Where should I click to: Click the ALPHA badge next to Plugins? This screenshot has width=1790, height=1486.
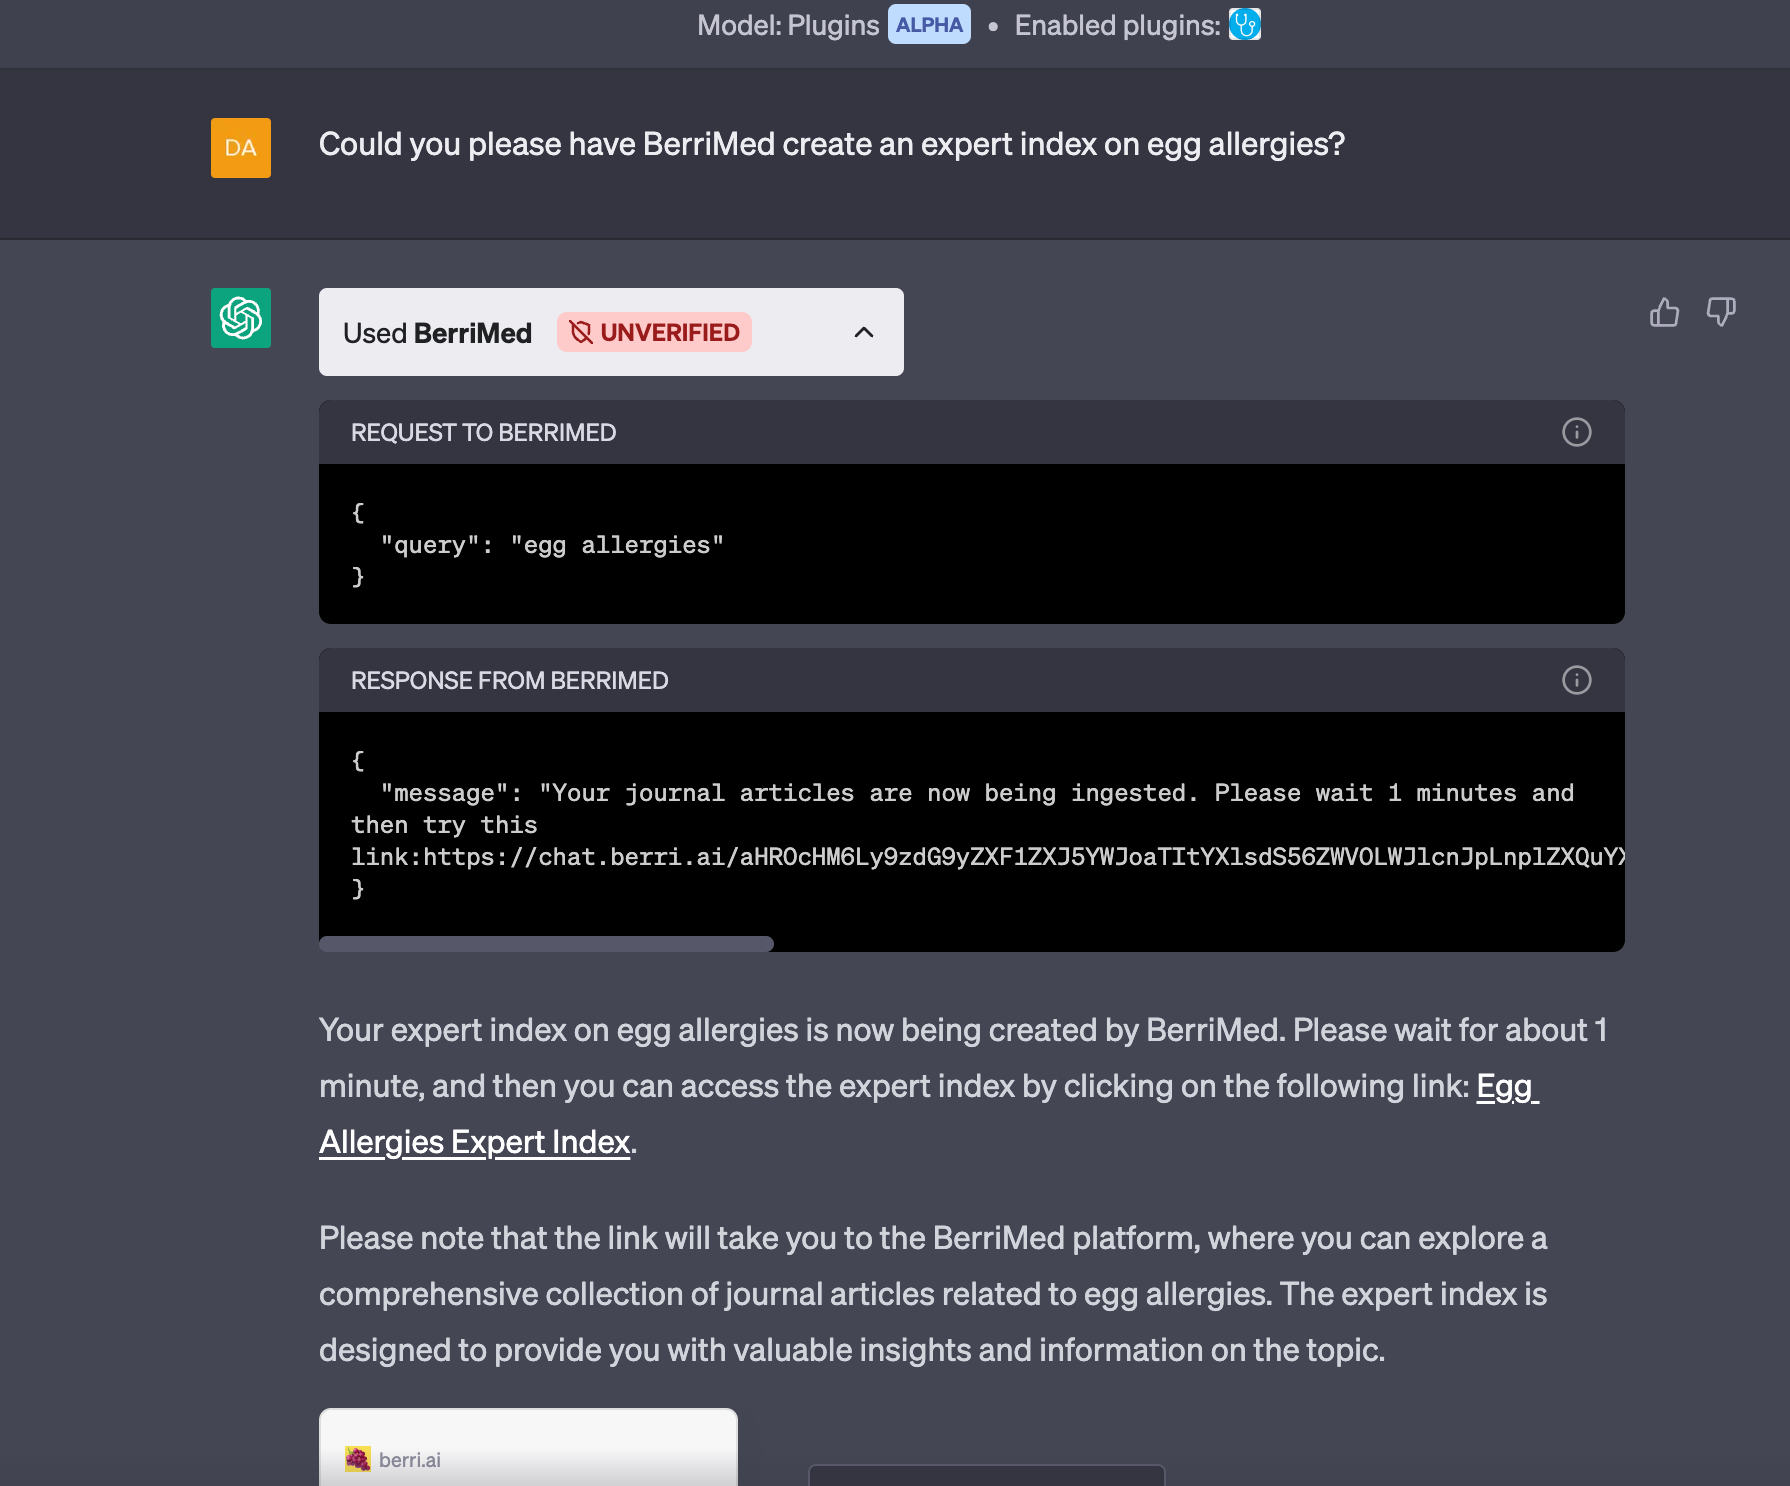929,25
